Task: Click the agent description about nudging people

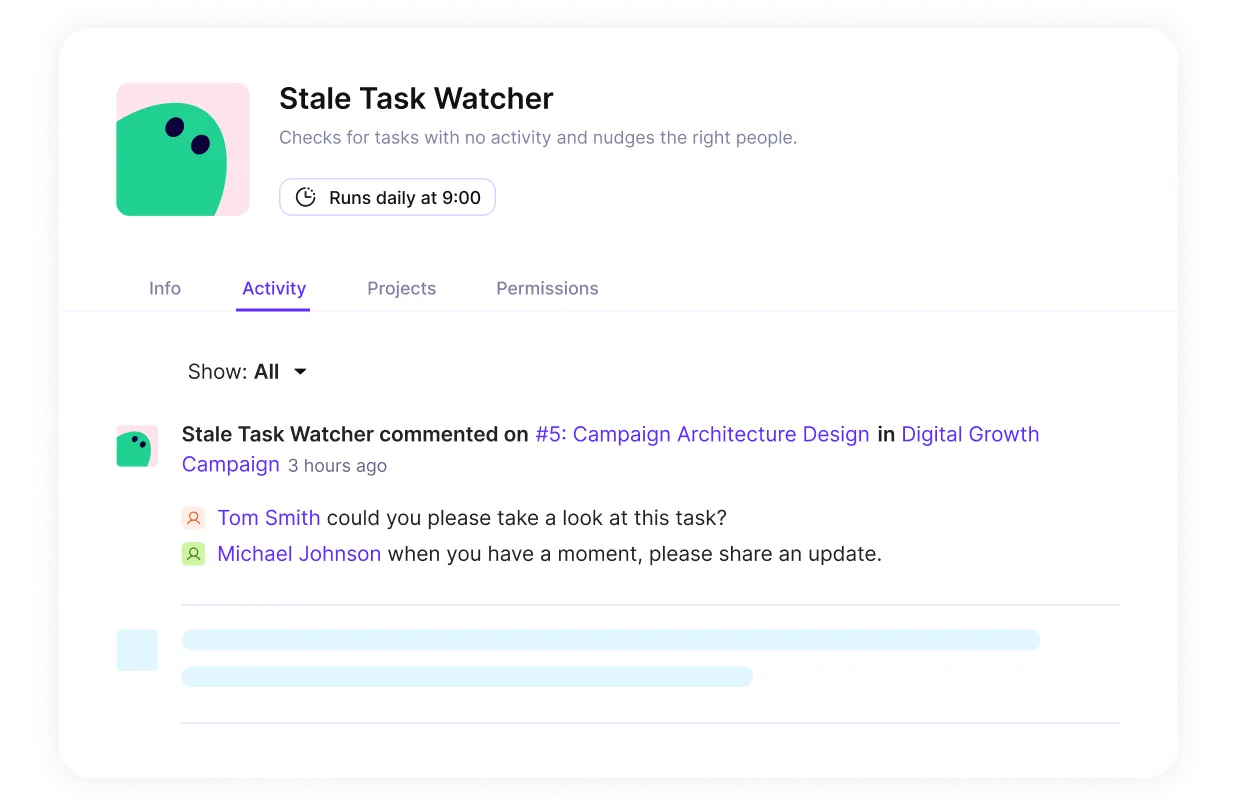Action: coord(538,138)
